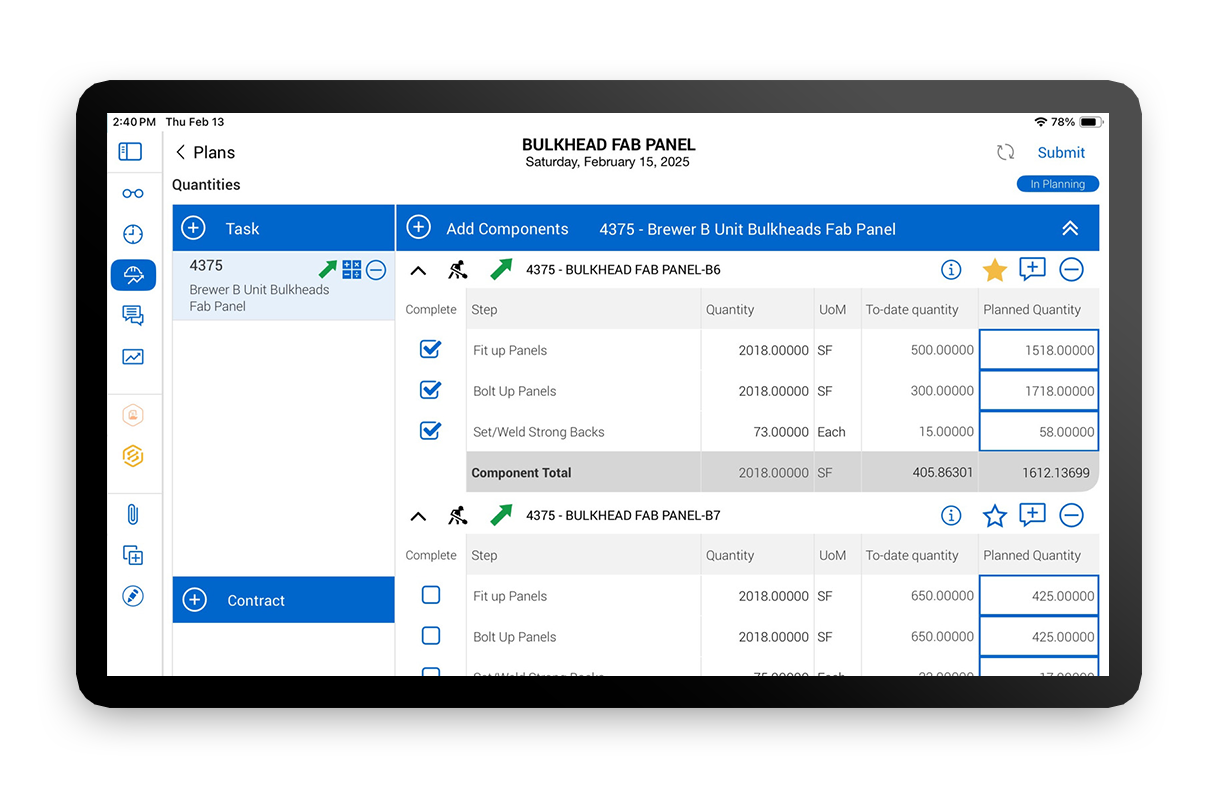This screenshot has width=1215, height=788.
Task: Collapse the PANEL-B7 component section
Action: [418, 515]
